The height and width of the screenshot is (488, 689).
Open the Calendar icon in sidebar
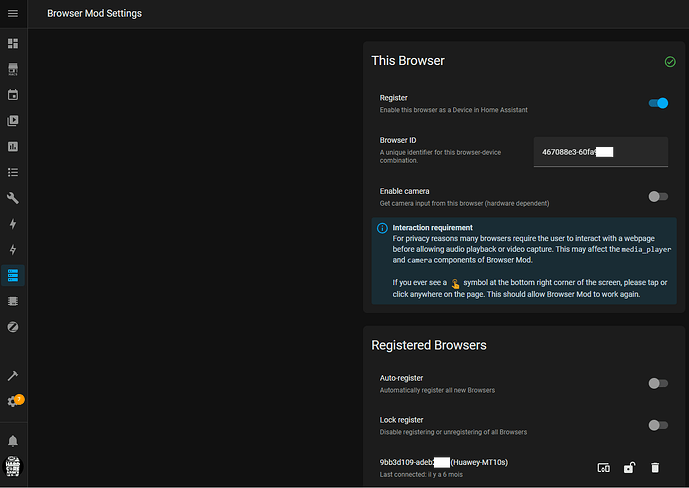[x=13, y=95]
